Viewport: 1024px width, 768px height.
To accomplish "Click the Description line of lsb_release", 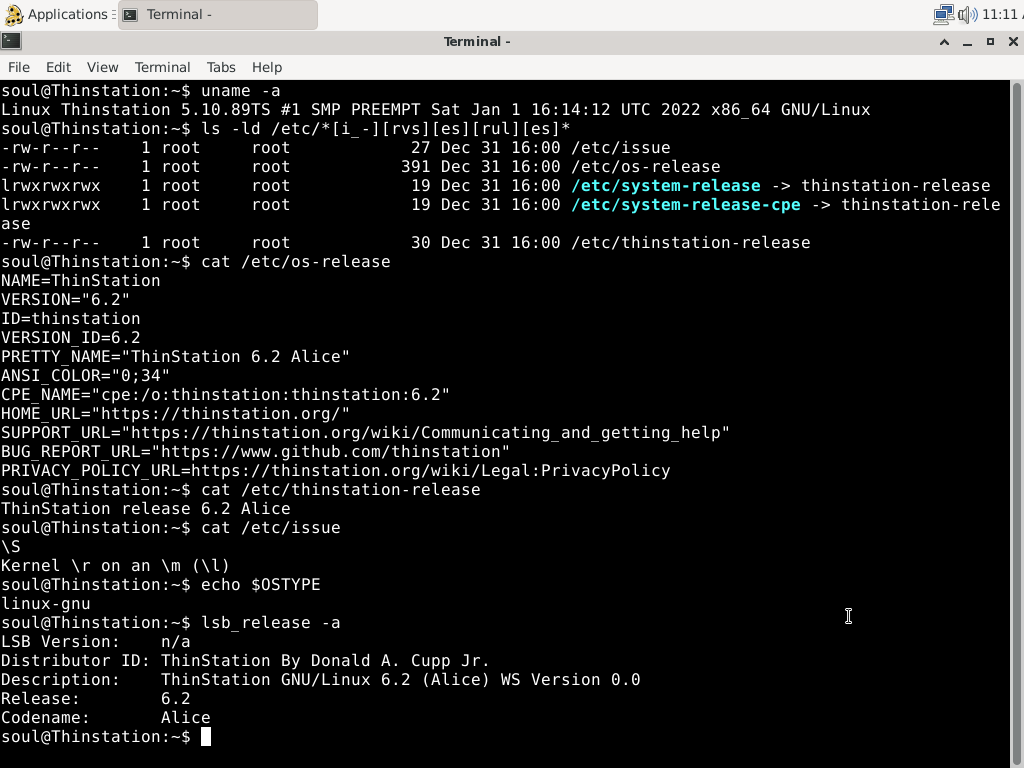I will click(x=321, y=679).
